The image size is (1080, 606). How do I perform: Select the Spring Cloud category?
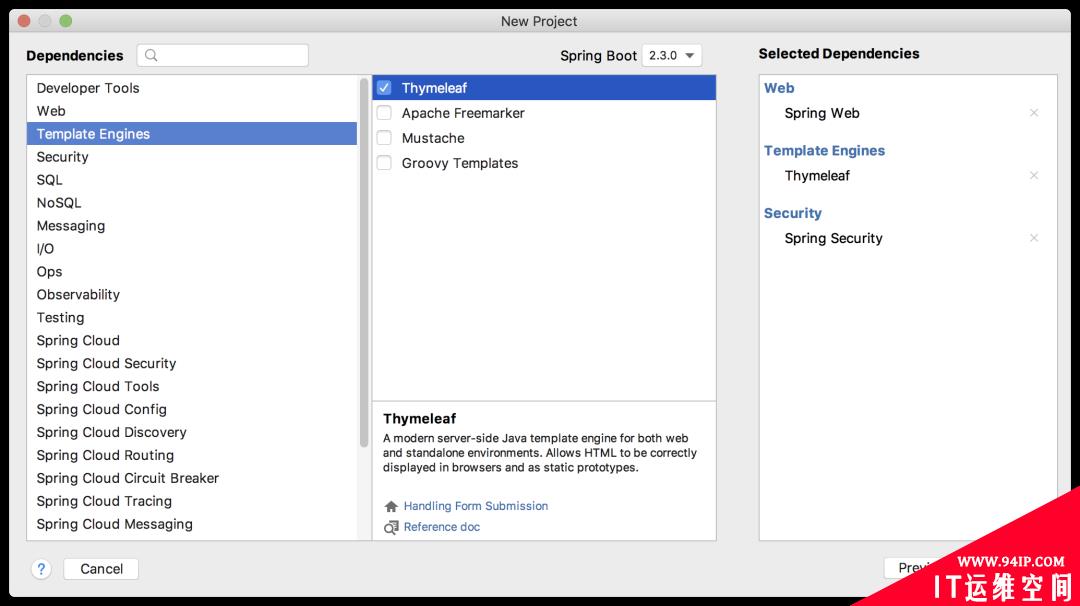pyautogui.click(x=192, y=340)
